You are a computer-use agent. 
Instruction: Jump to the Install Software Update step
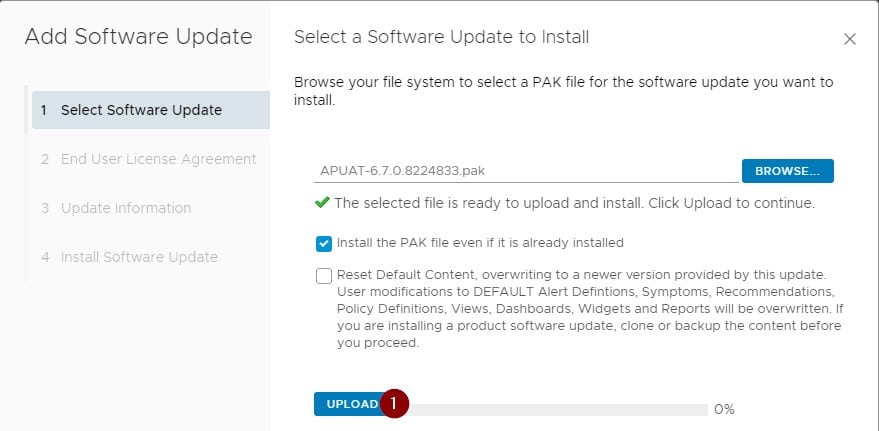[139, 257]
